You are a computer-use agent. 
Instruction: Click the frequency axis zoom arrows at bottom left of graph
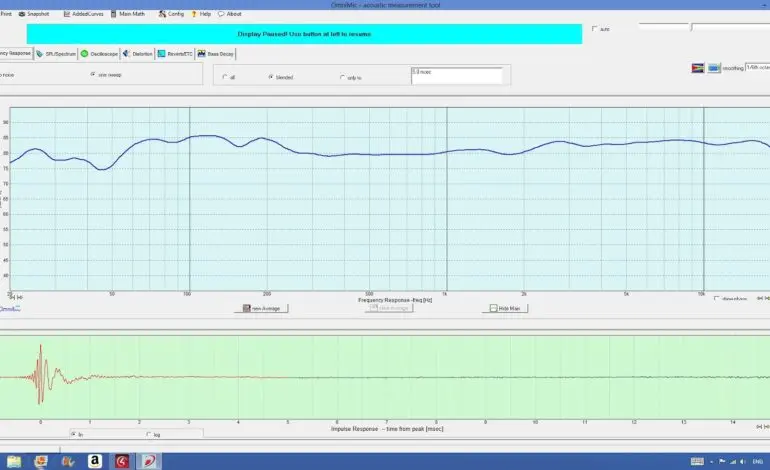[x=16, y=297]
